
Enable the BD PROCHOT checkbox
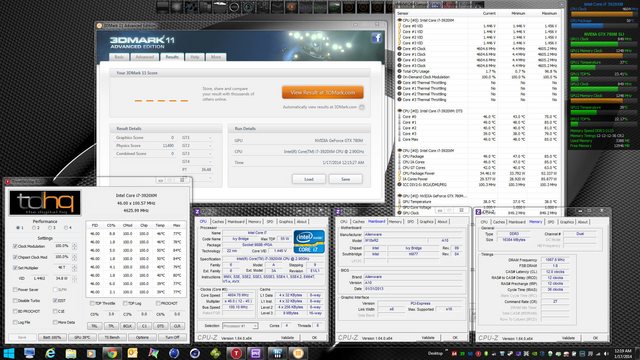point(15,311)
